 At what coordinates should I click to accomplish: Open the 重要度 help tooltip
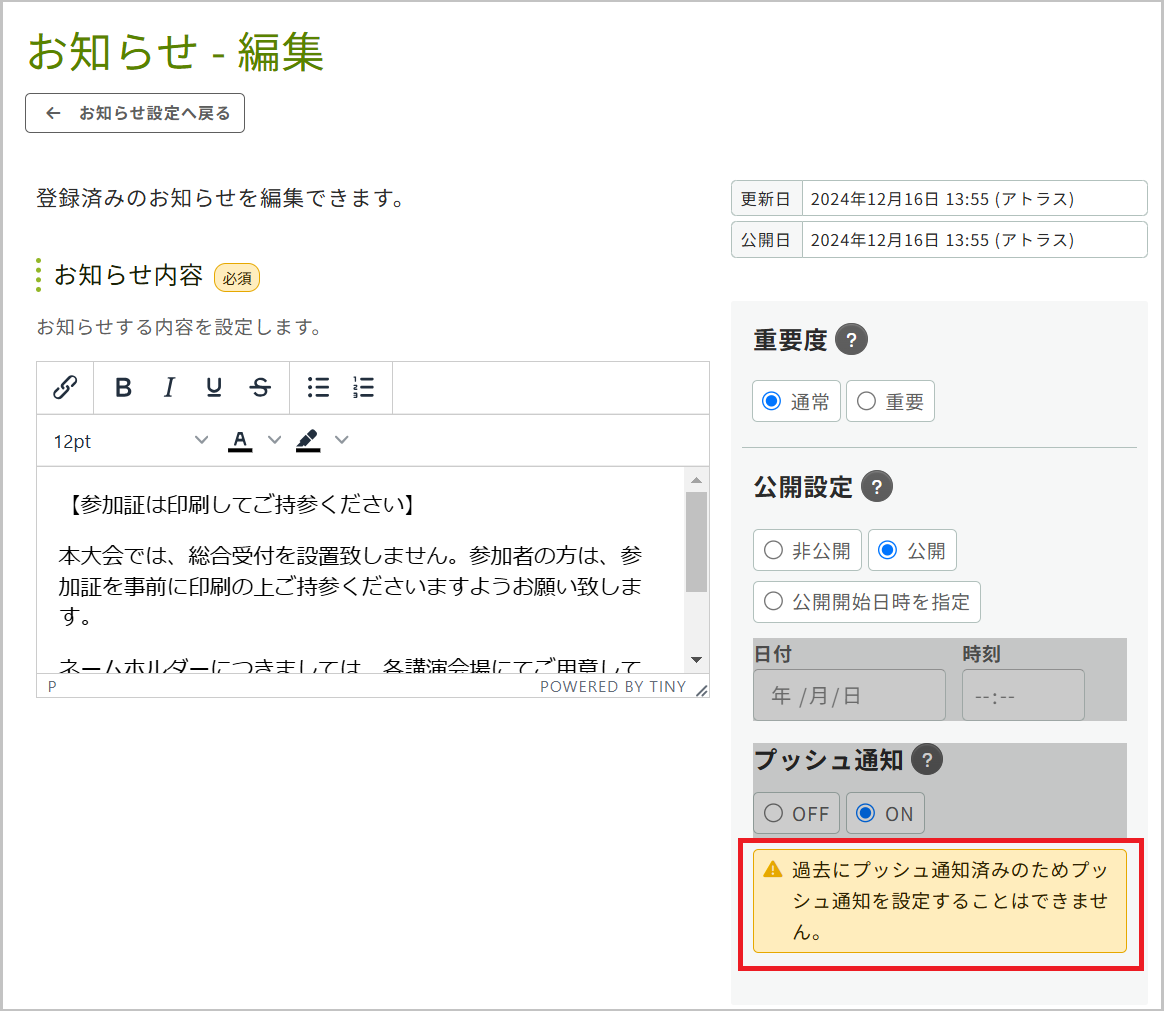click(851, 339)
